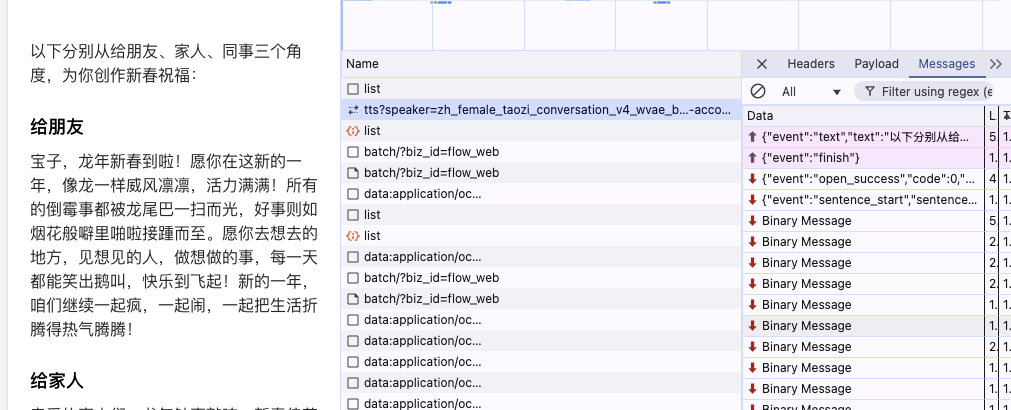1011x410 pixels.
Task: Clear the WebSocket messages list
Action: click(758, 92)
